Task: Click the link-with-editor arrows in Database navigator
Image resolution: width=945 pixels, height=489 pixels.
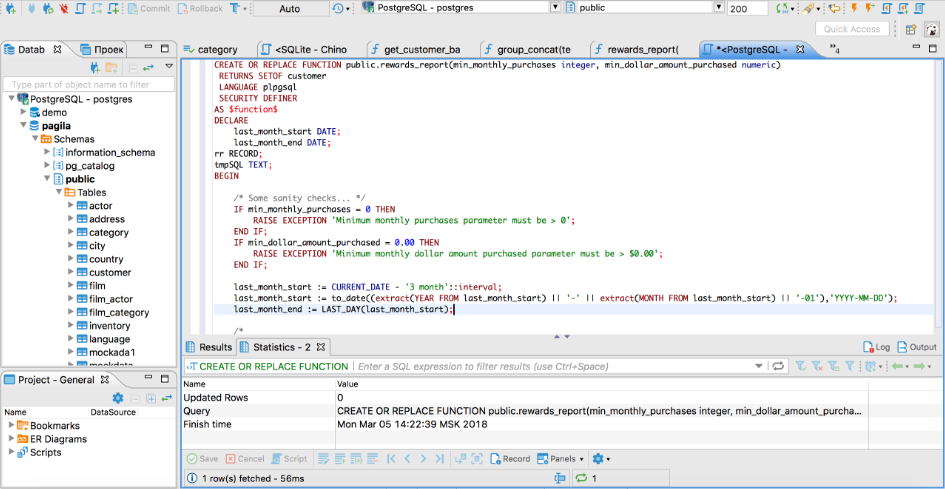Action: coord(148,67)
